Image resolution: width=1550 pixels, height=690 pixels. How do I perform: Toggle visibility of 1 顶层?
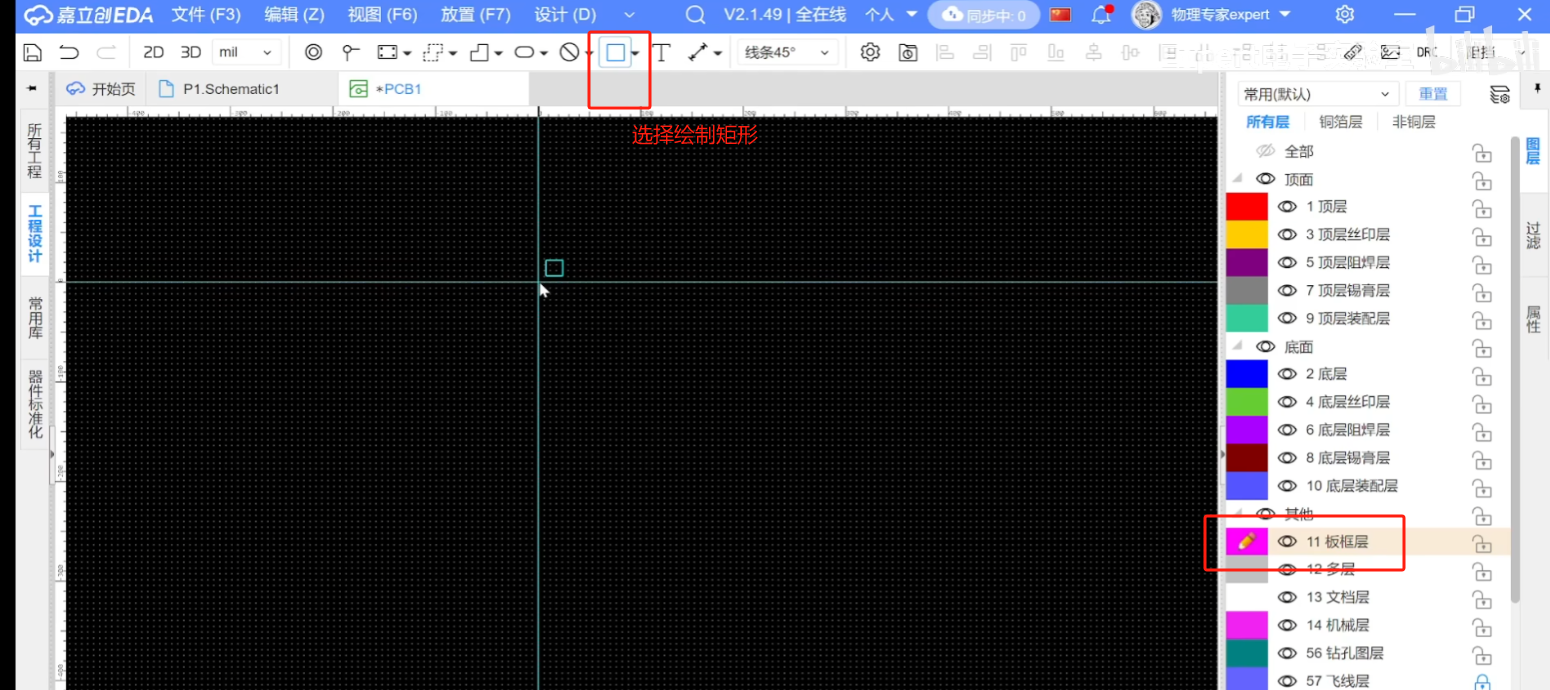click(1288, 207)
